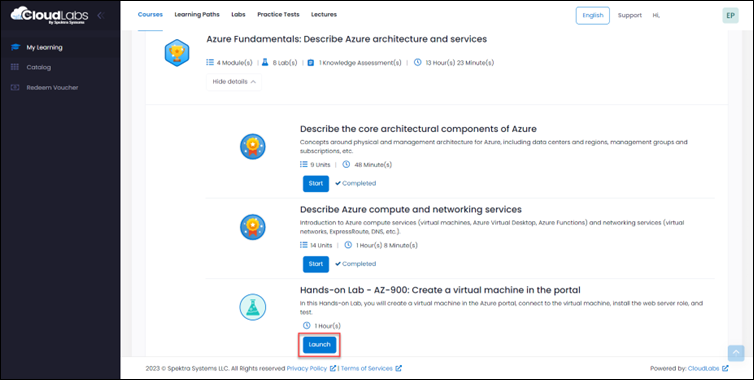Open the English language selector

pyautogui.click(x=592, y=15)
